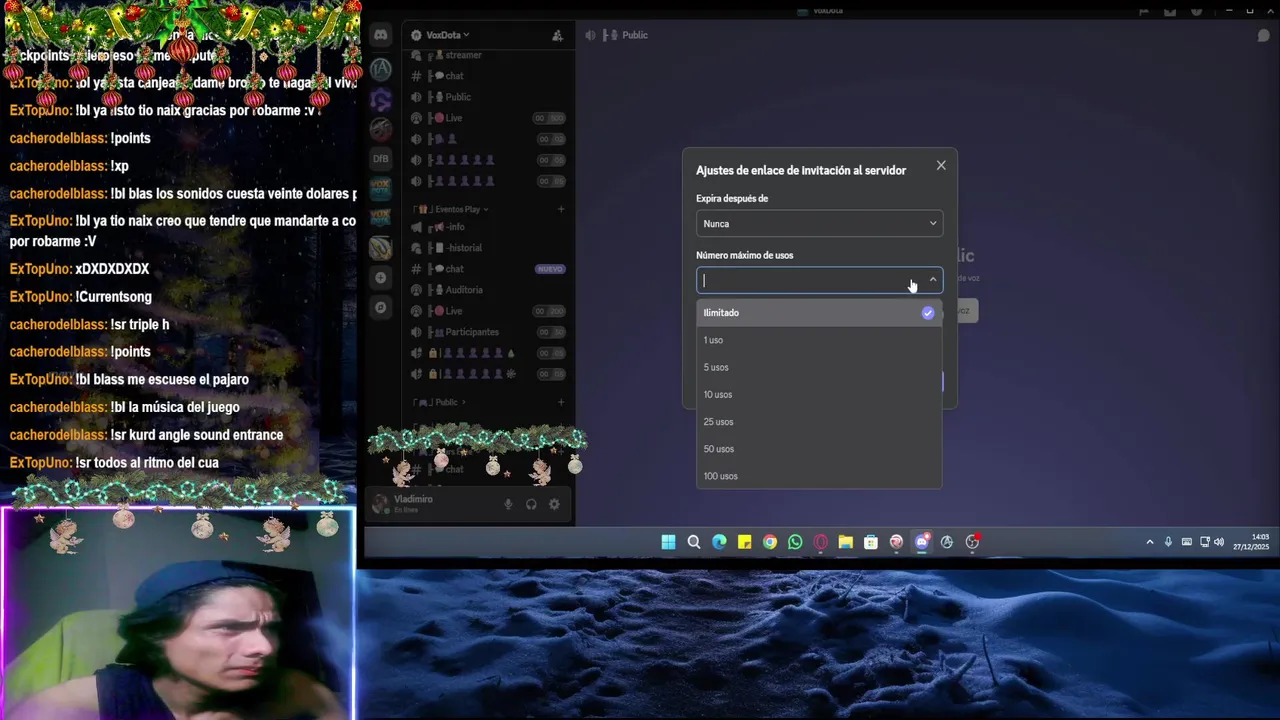This screenshot has width=1280, height=720.
Task: Click invite people icon beside VoxDota header
Action: click(557, 35)
